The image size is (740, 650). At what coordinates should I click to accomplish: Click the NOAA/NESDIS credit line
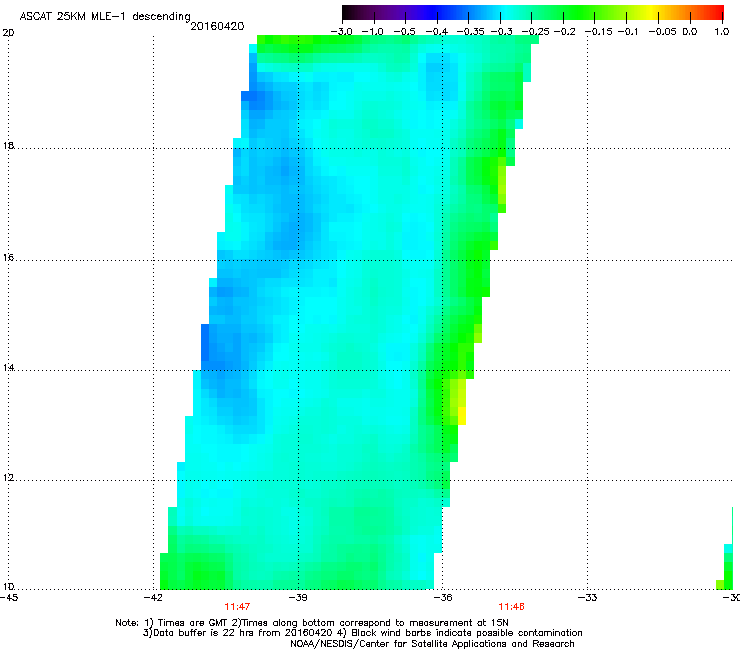point(432,644)
